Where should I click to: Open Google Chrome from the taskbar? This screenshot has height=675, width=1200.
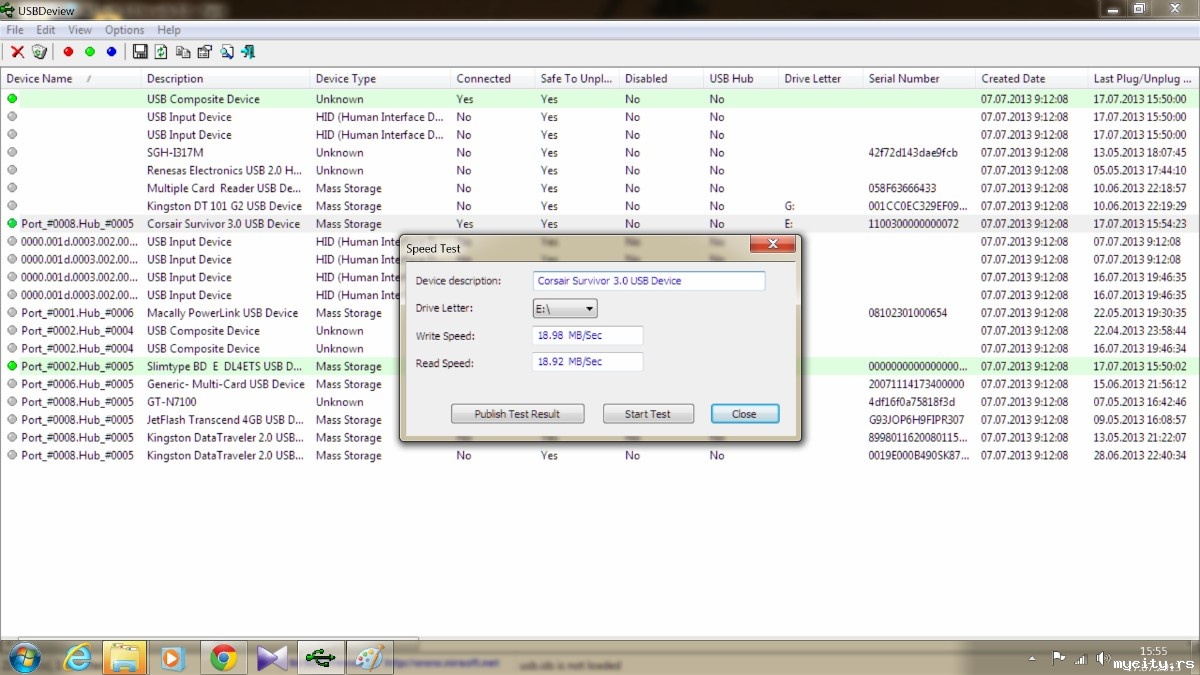tap(223, 657)
